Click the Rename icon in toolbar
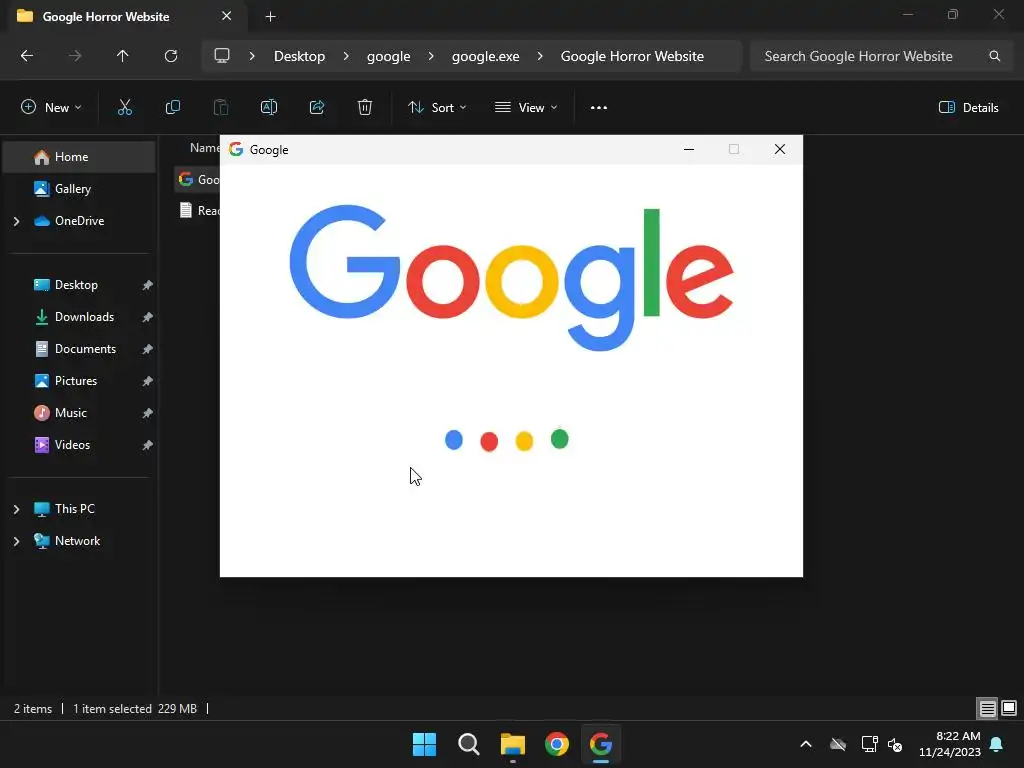 pyautogui.click(x=269, y=108)
